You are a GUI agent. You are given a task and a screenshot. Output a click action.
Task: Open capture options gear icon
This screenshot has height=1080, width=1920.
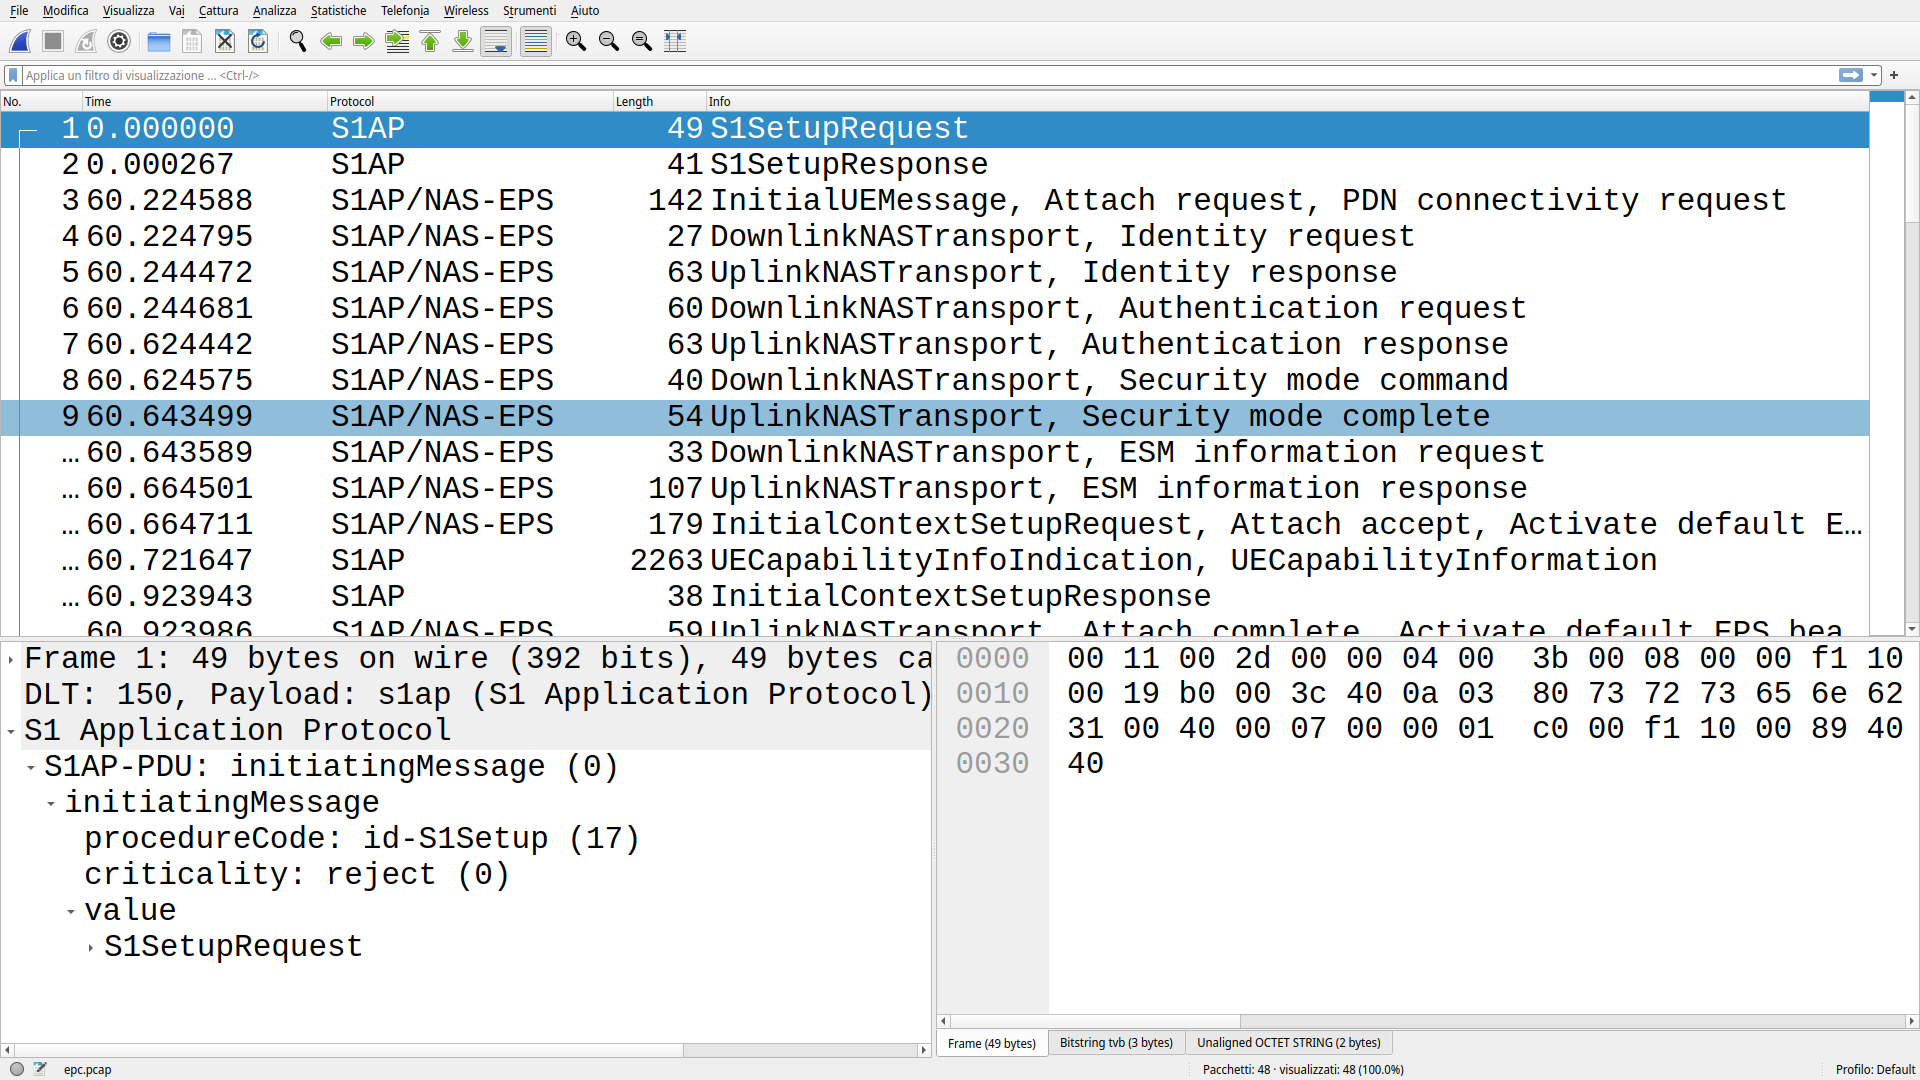click(119, 41)
